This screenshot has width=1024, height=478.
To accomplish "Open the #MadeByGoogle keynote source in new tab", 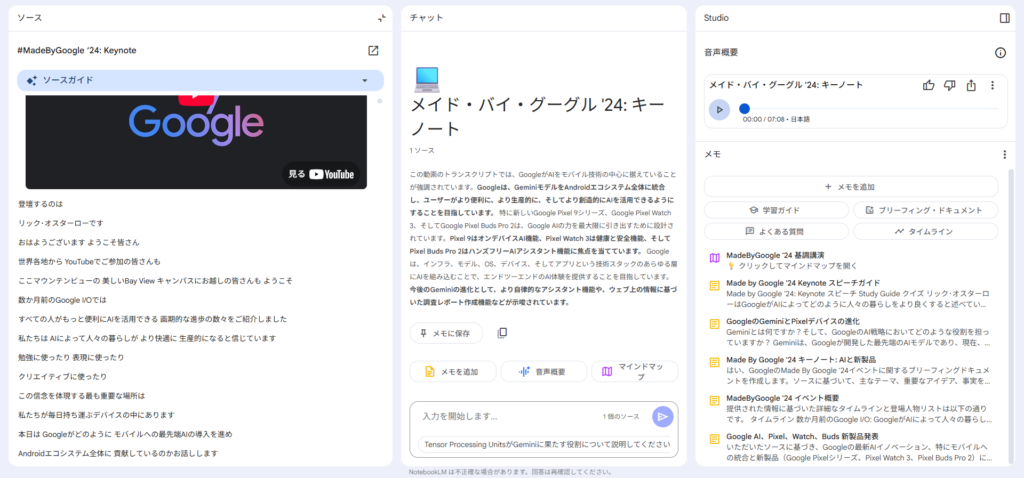I will 373,50.
